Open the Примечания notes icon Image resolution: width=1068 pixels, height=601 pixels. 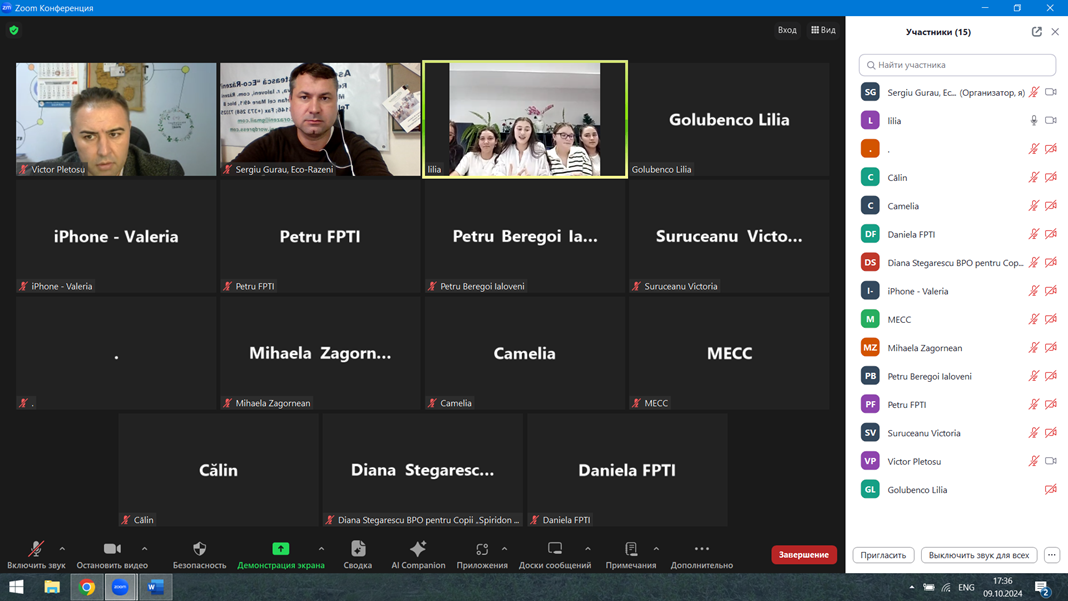coord(630,549)
